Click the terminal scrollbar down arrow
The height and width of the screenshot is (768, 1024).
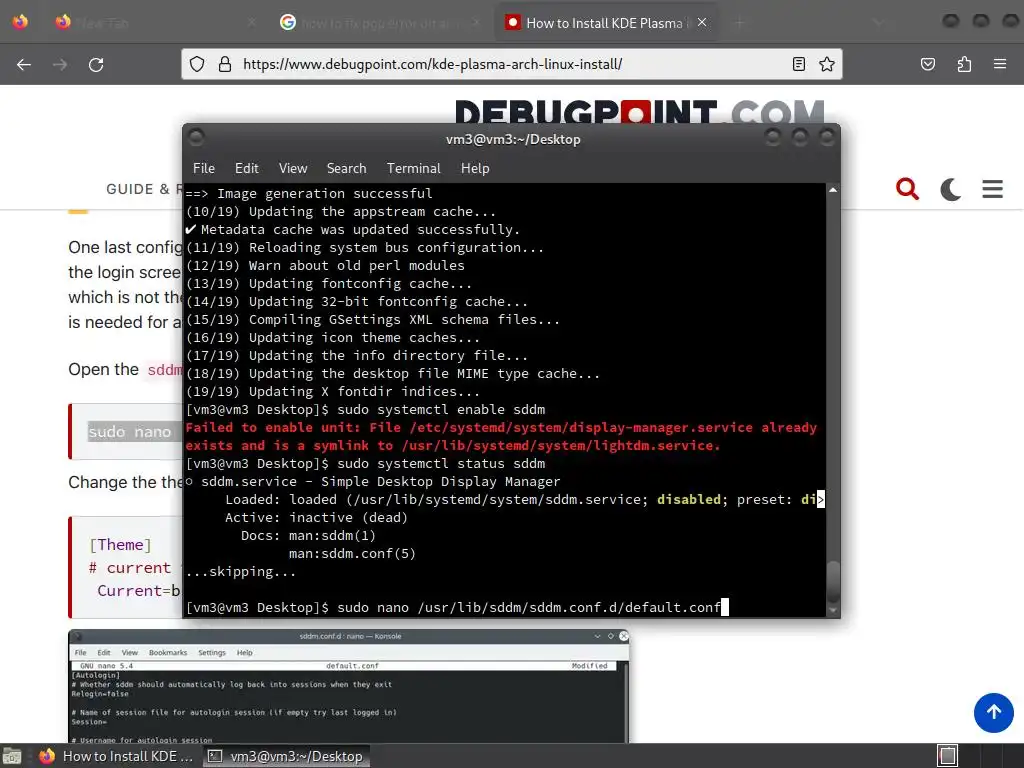tap(833, 611)
